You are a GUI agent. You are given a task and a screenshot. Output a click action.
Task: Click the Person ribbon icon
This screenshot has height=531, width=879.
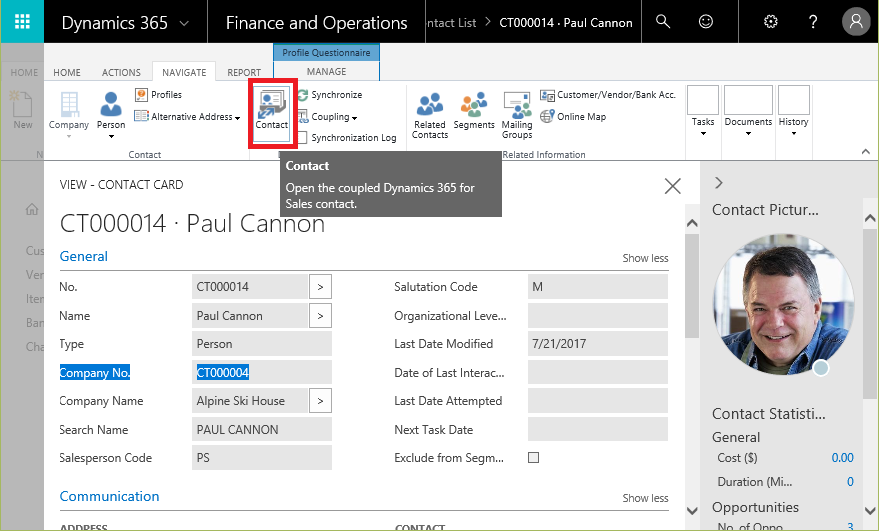pyautogui.click(x=111, y=115)
